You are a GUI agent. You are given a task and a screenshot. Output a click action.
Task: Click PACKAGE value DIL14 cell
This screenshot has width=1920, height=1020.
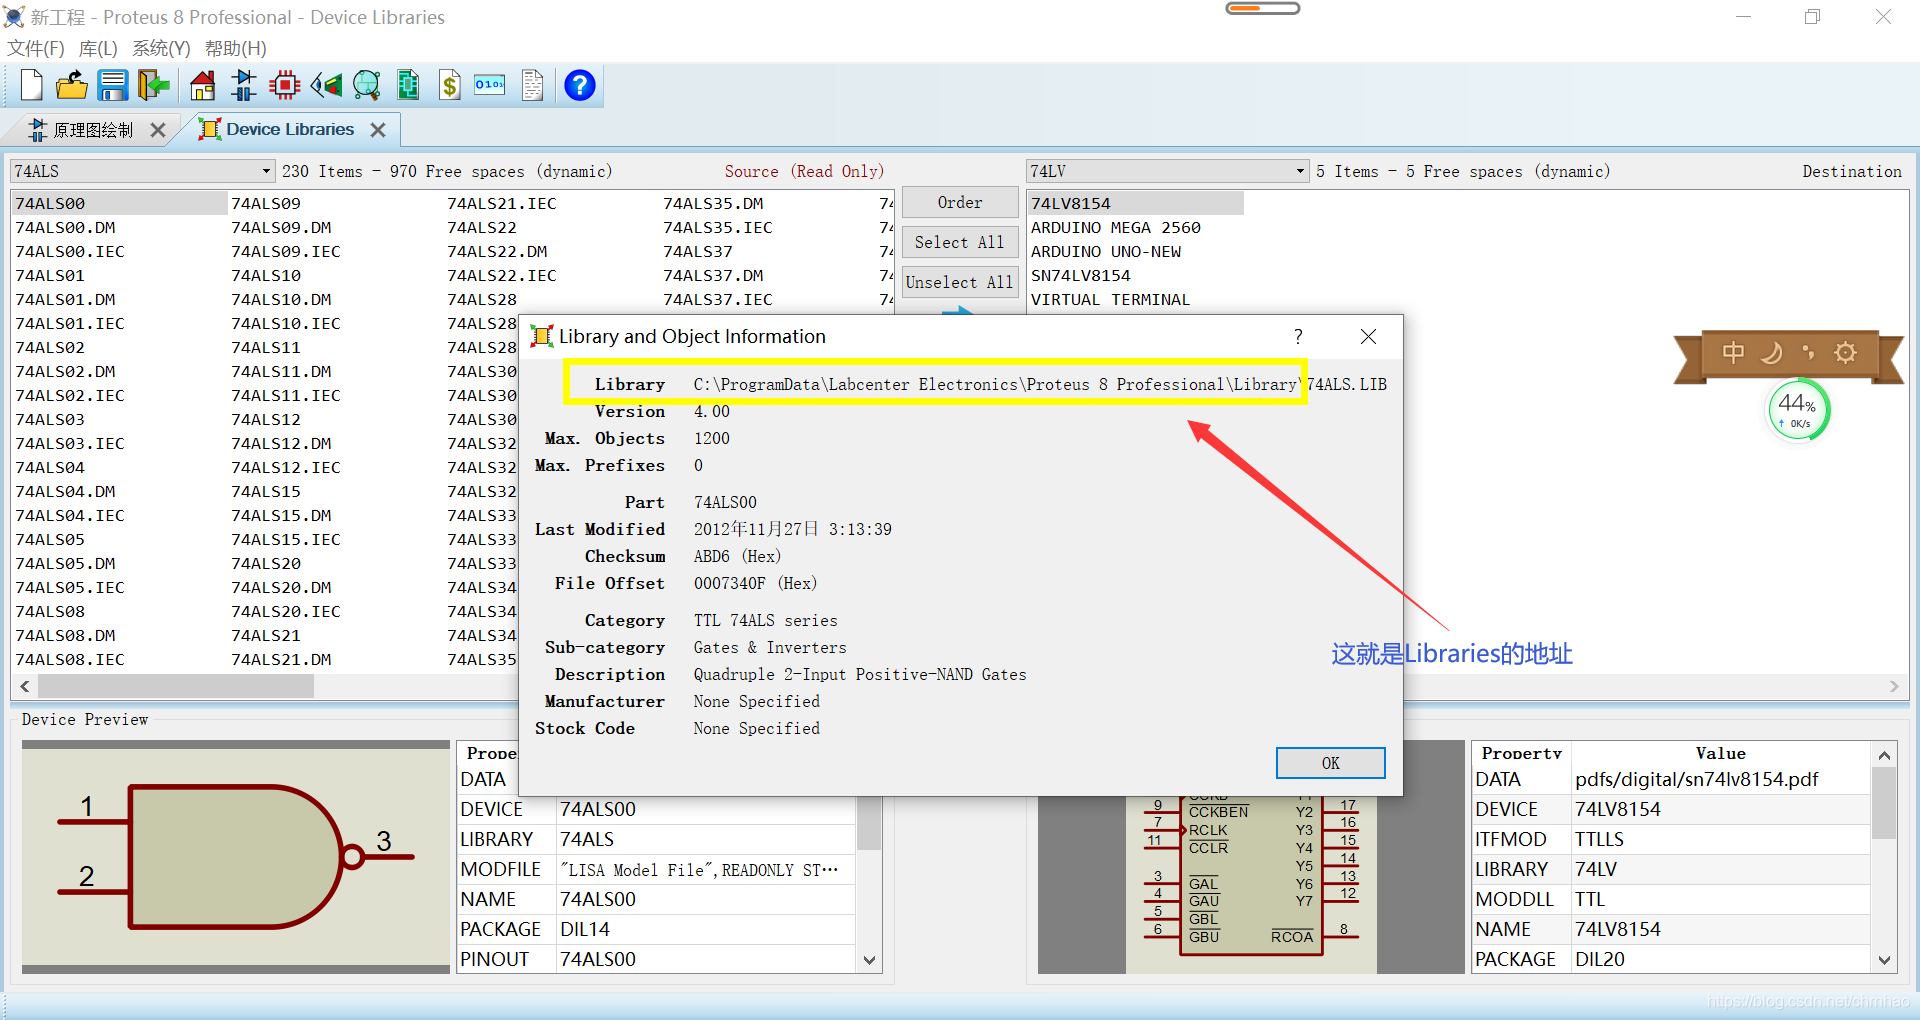705,929
